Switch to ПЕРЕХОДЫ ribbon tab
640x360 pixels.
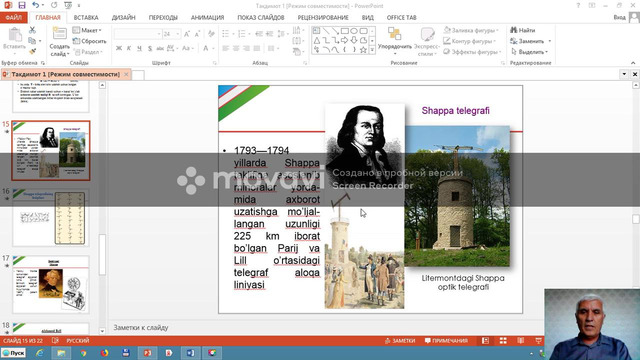click(x=163, y=18)
